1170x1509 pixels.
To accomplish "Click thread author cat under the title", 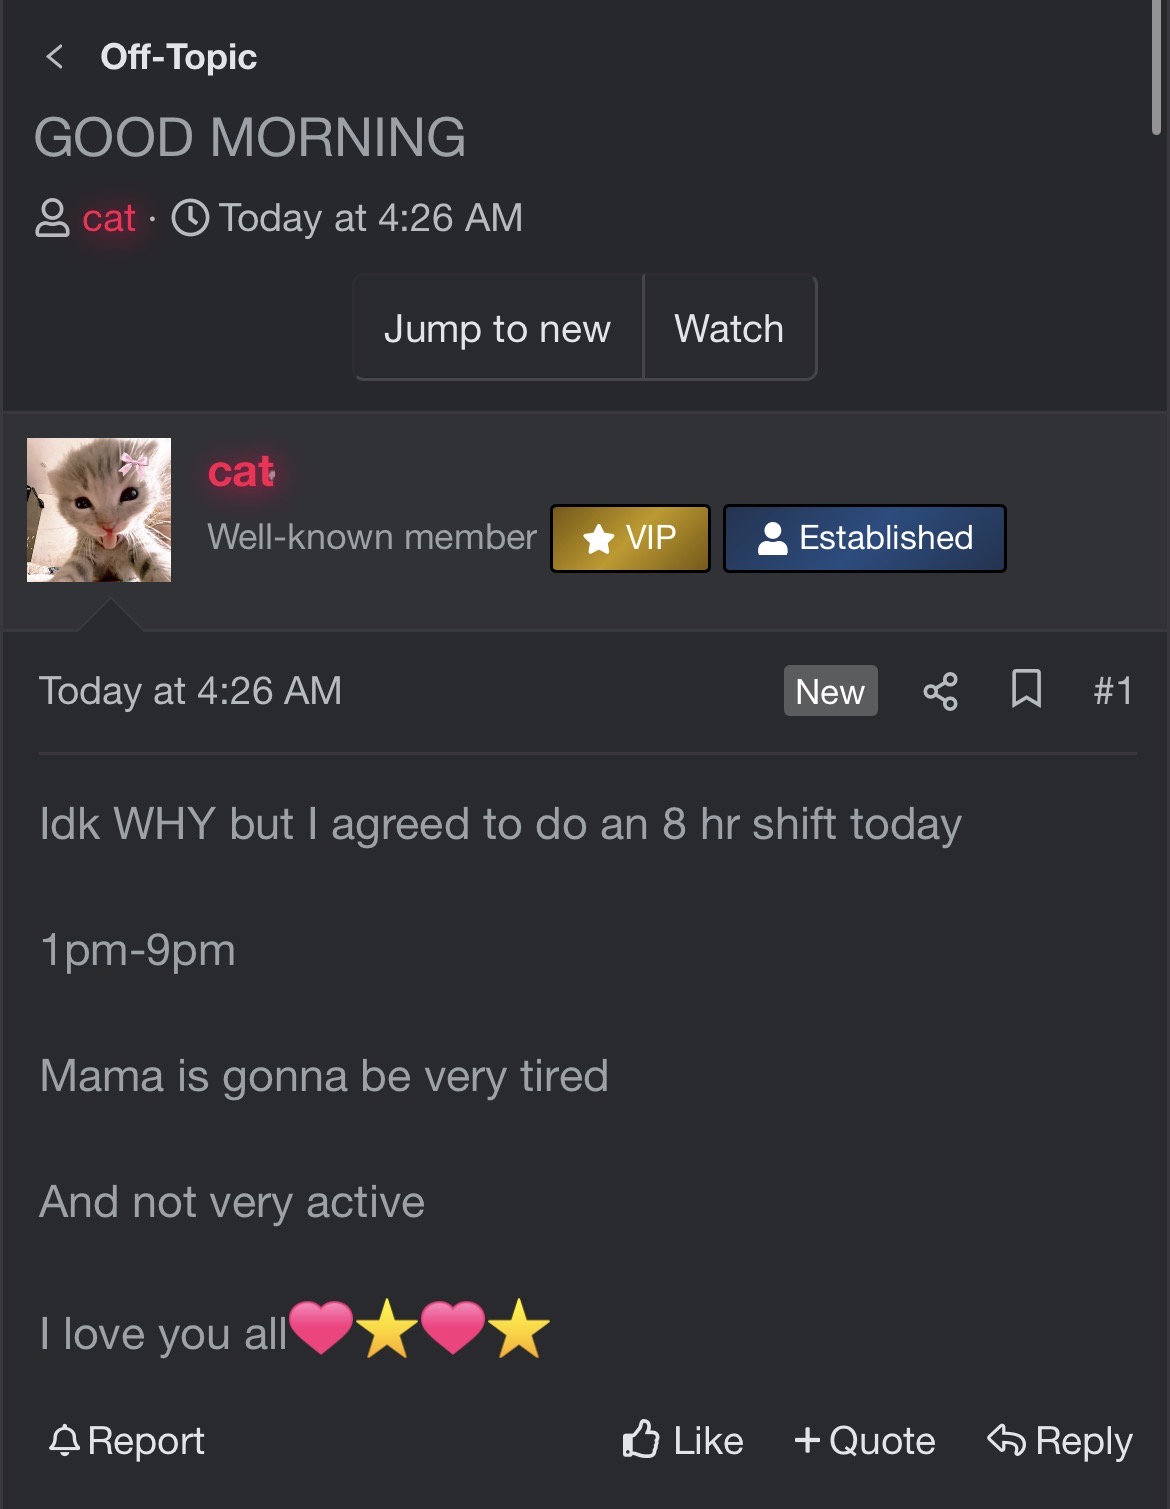I will [108, 218].
